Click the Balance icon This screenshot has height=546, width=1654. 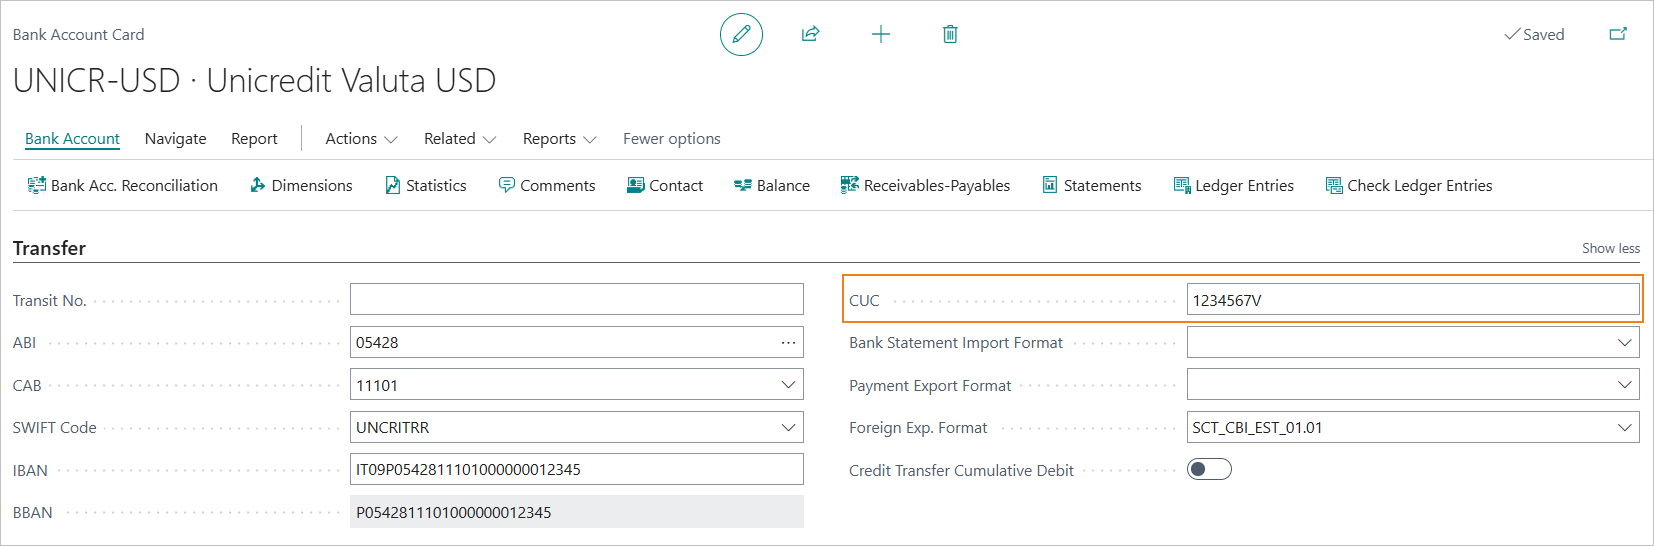pos(743,185)
